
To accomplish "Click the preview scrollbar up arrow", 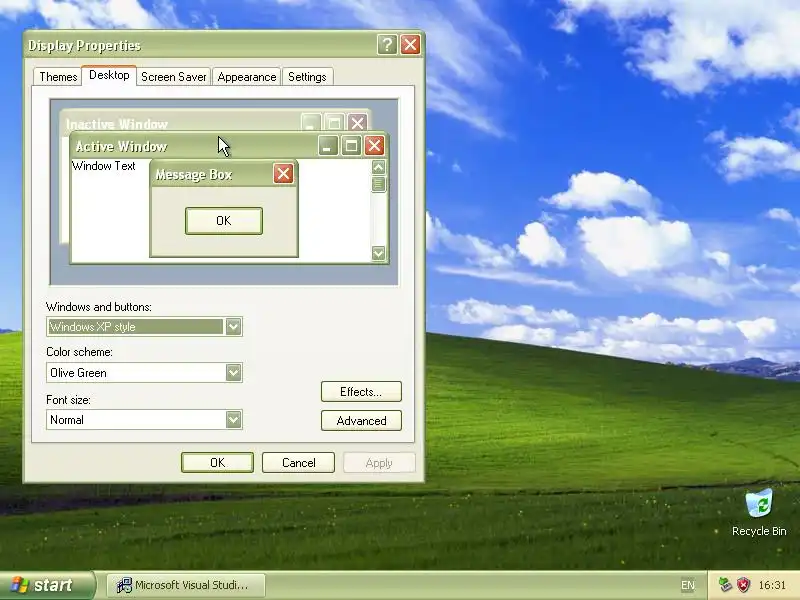I will tap(379, 167).
